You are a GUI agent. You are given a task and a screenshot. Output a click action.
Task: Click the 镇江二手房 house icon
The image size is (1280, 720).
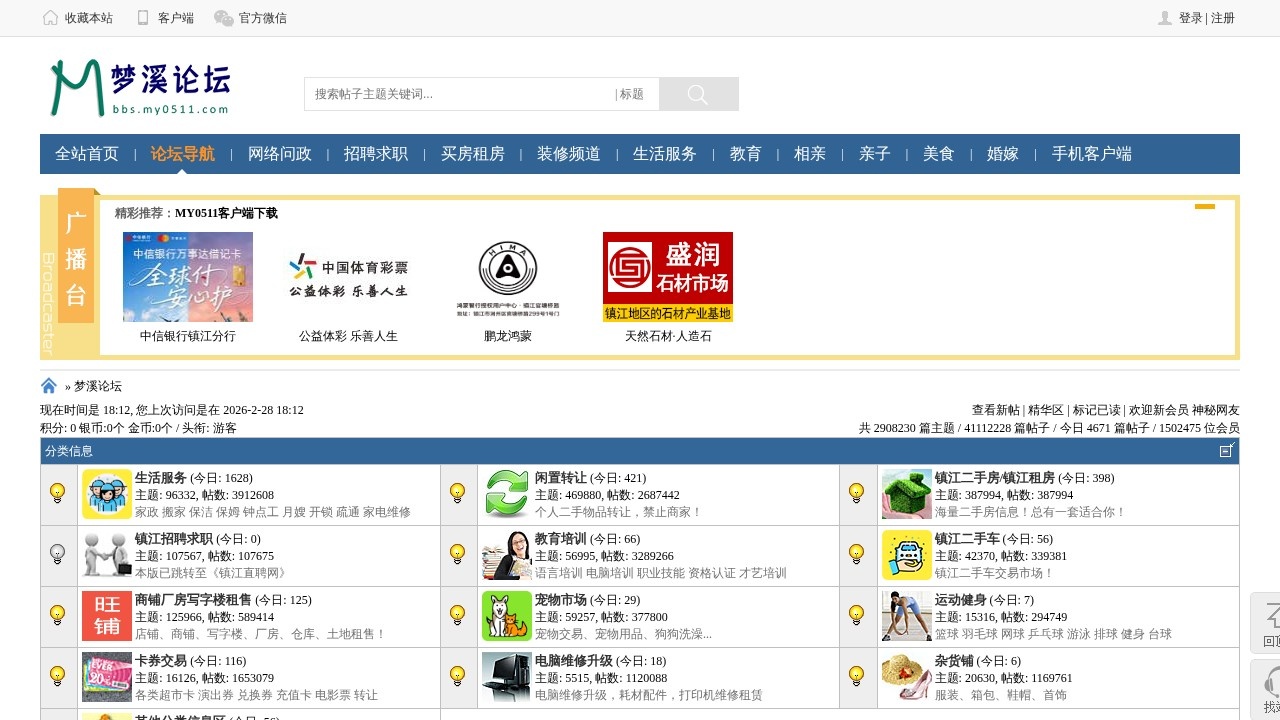(907, 494)
